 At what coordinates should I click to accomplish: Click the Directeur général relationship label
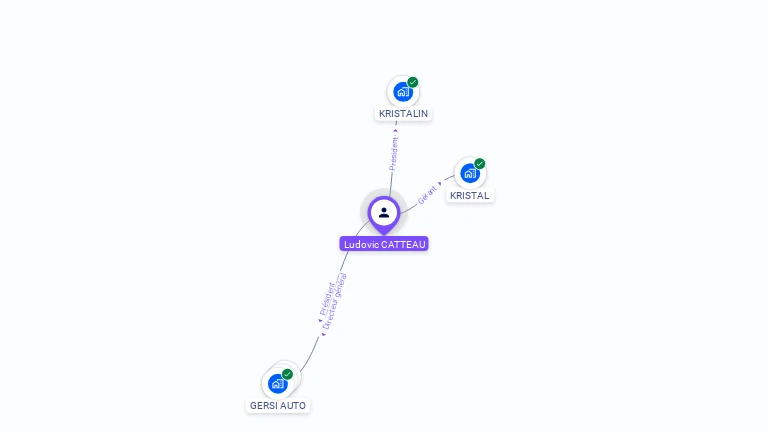pos(335,302)
